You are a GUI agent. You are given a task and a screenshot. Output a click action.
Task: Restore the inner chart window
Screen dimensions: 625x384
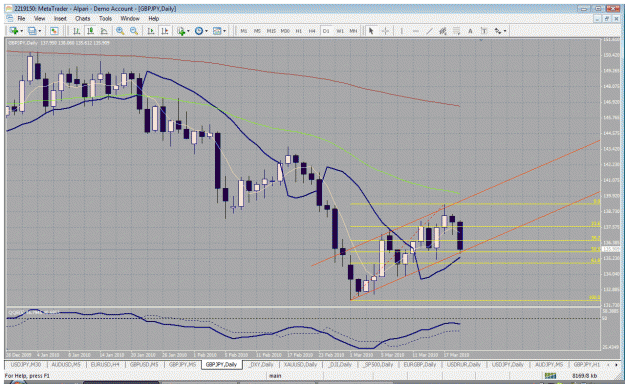(606, 19)
